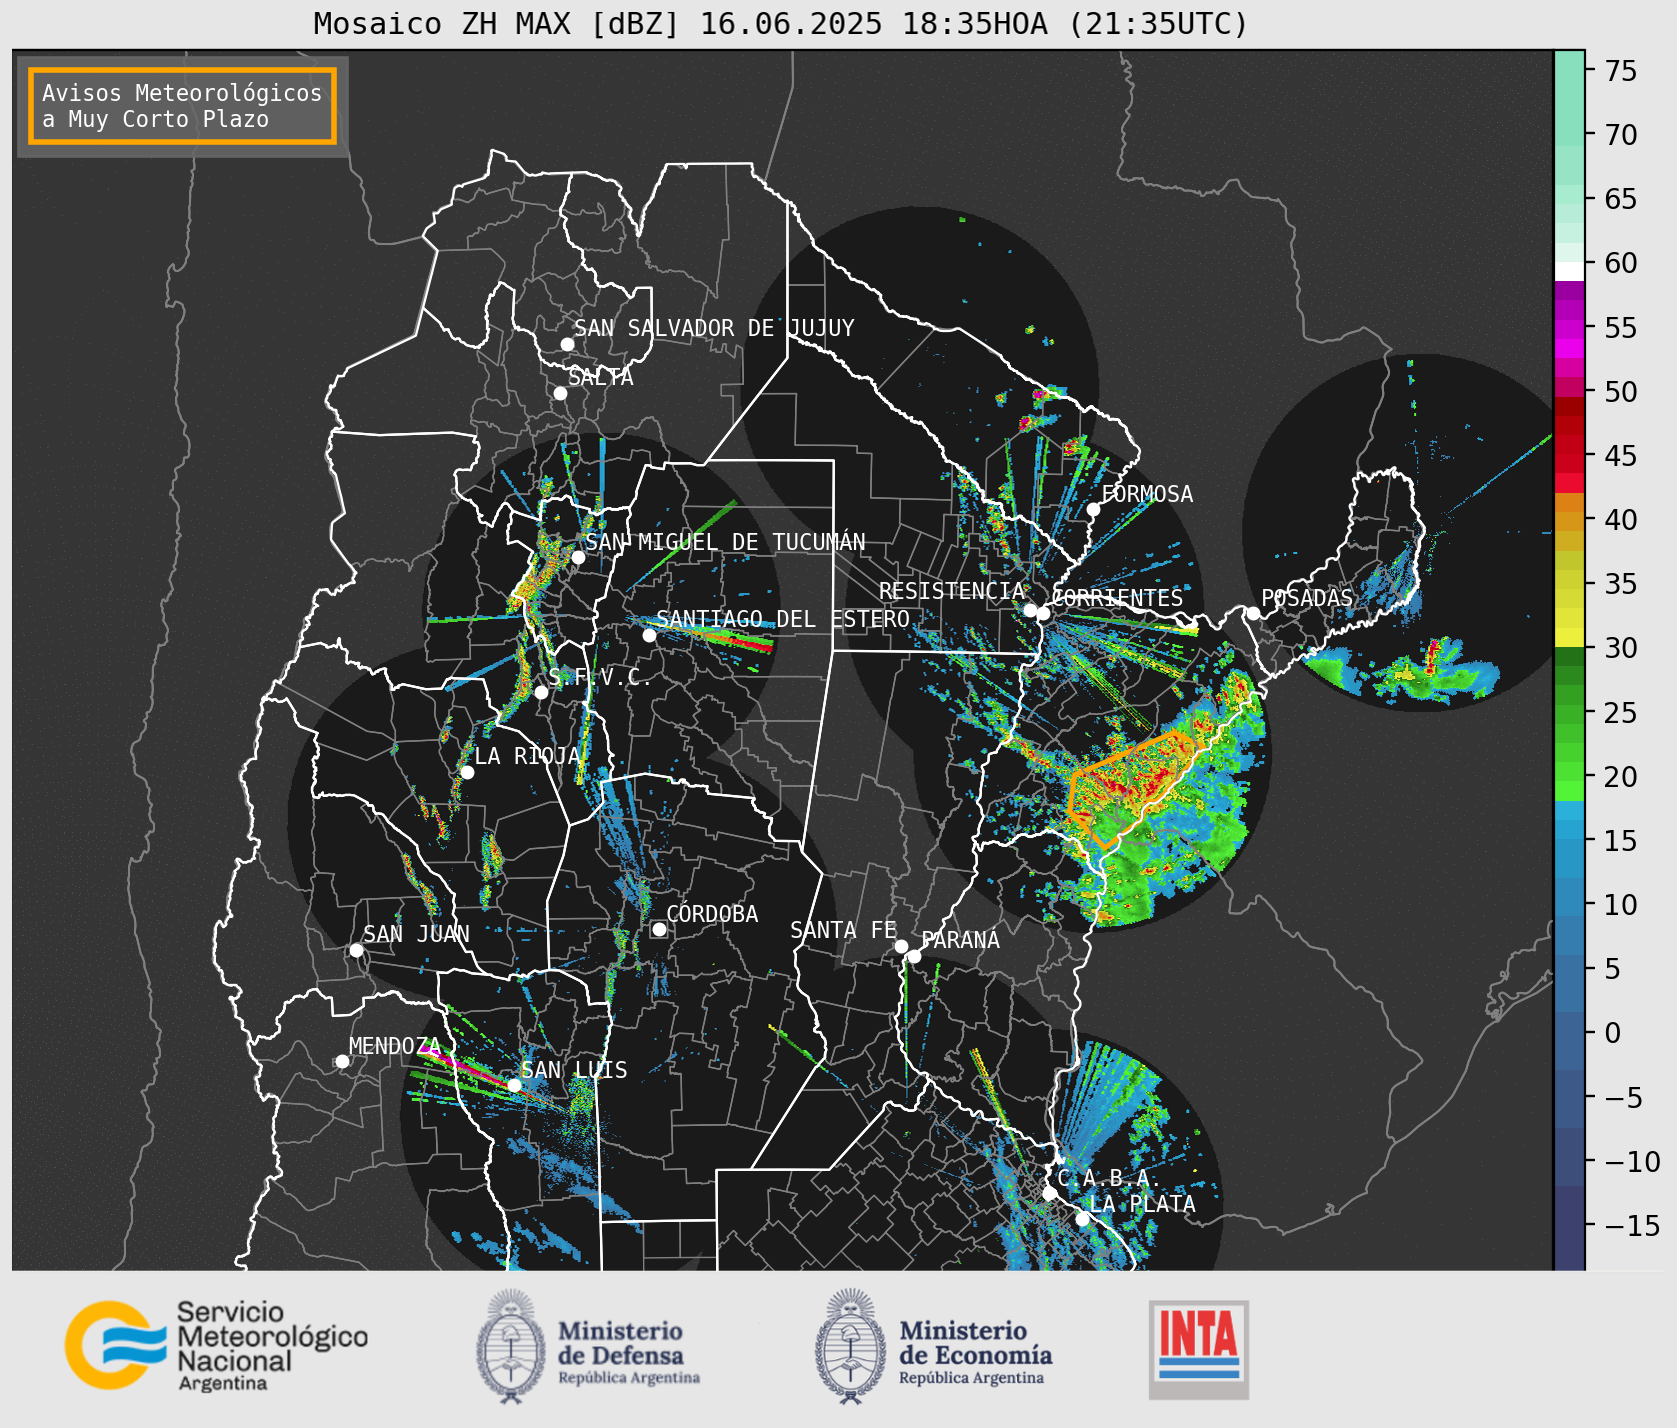The image size is (1677, 1428).
Task: Click the -15 dBZ colorbar label
Action: (x=1632, y=1225)
